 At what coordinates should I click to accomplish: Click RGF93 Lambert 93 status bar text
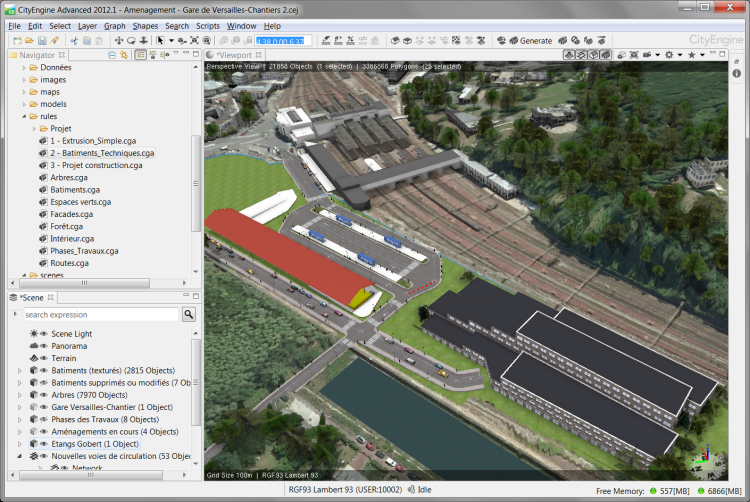click(345, 490)
